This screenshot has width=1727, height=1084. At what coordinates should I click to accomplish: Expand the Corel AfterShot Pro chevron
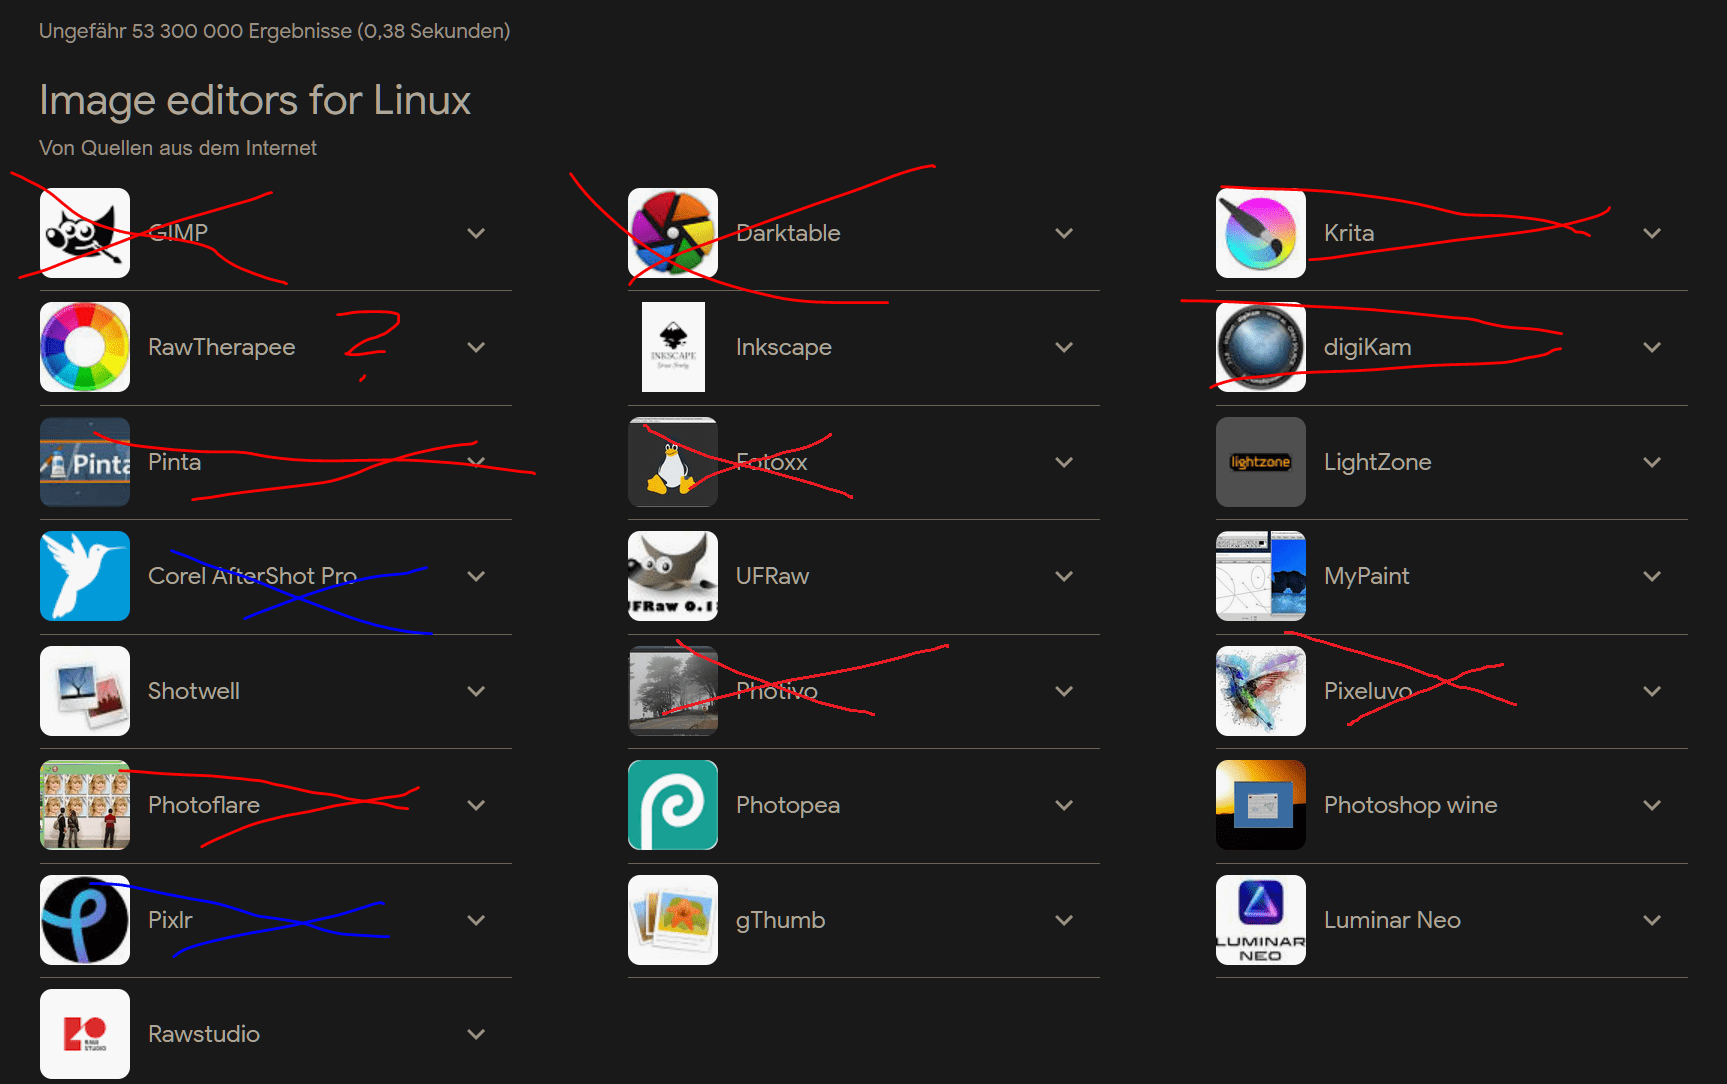(x=476, y=576)
